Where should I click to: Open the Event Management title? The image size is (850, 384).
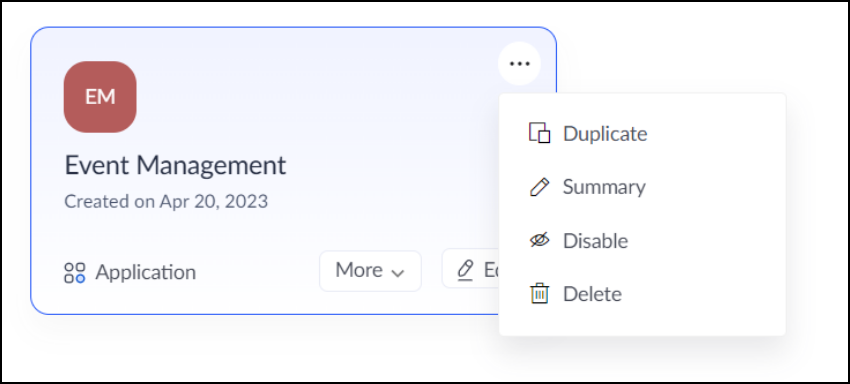175,165
